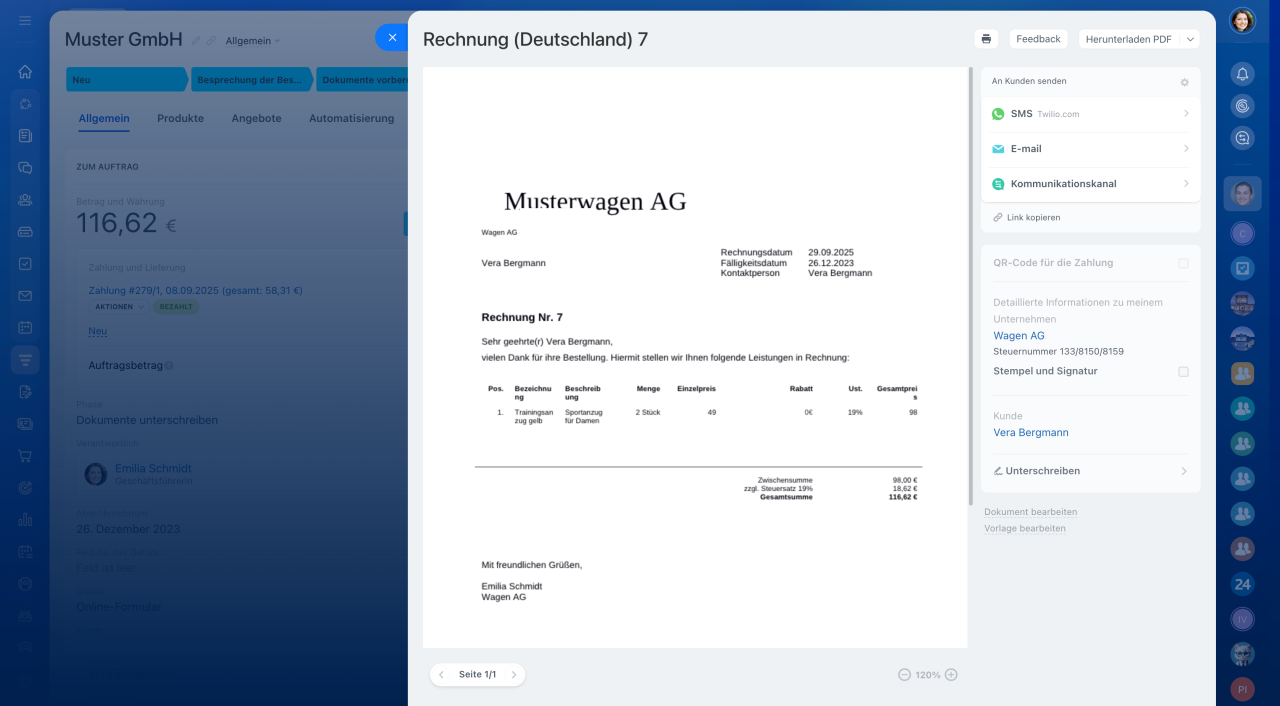Viewport: 1280px width, 706px height.
Task: Click 'Dokument bearbeiten' link
Action: 1030,512
